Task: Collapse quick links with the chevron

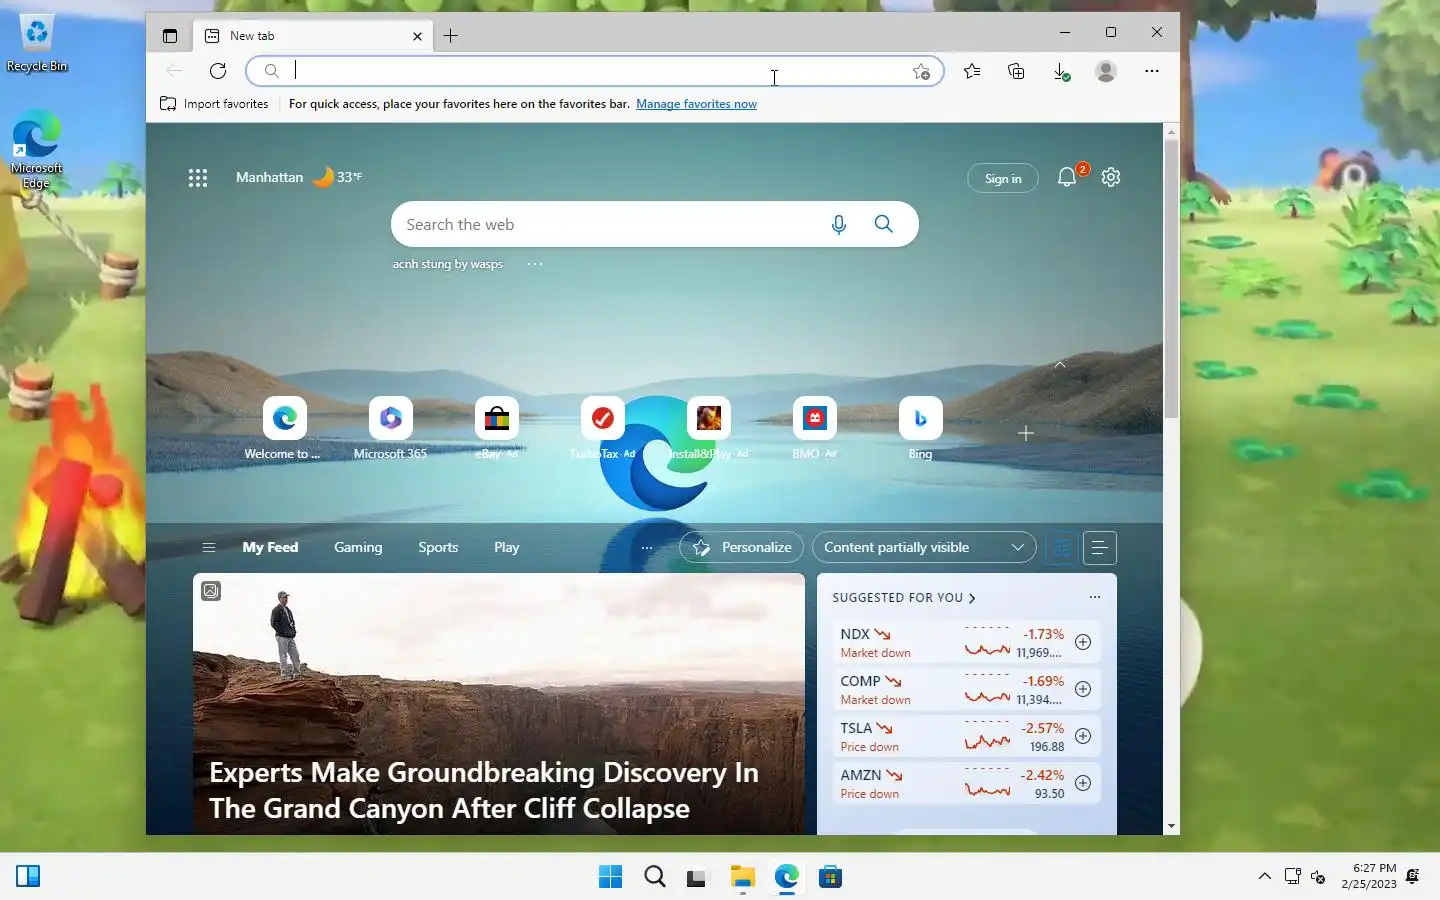Action: pos(1060,365)
